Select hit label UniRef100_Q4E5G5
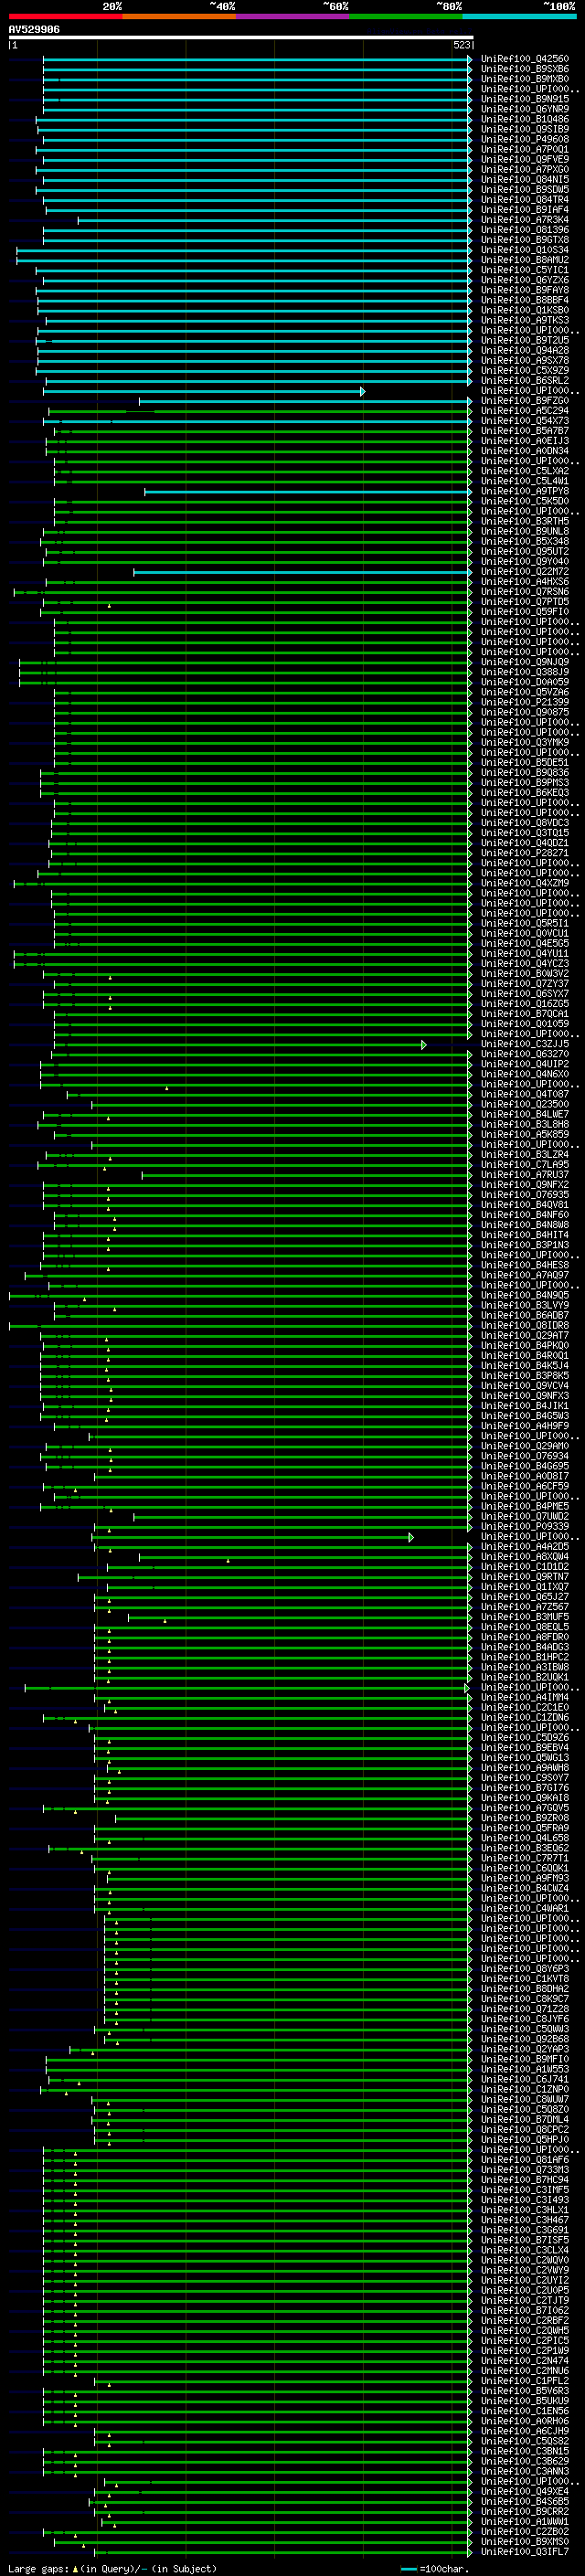585x2576 pixels. pyautogui.click(x=524, y=943)
